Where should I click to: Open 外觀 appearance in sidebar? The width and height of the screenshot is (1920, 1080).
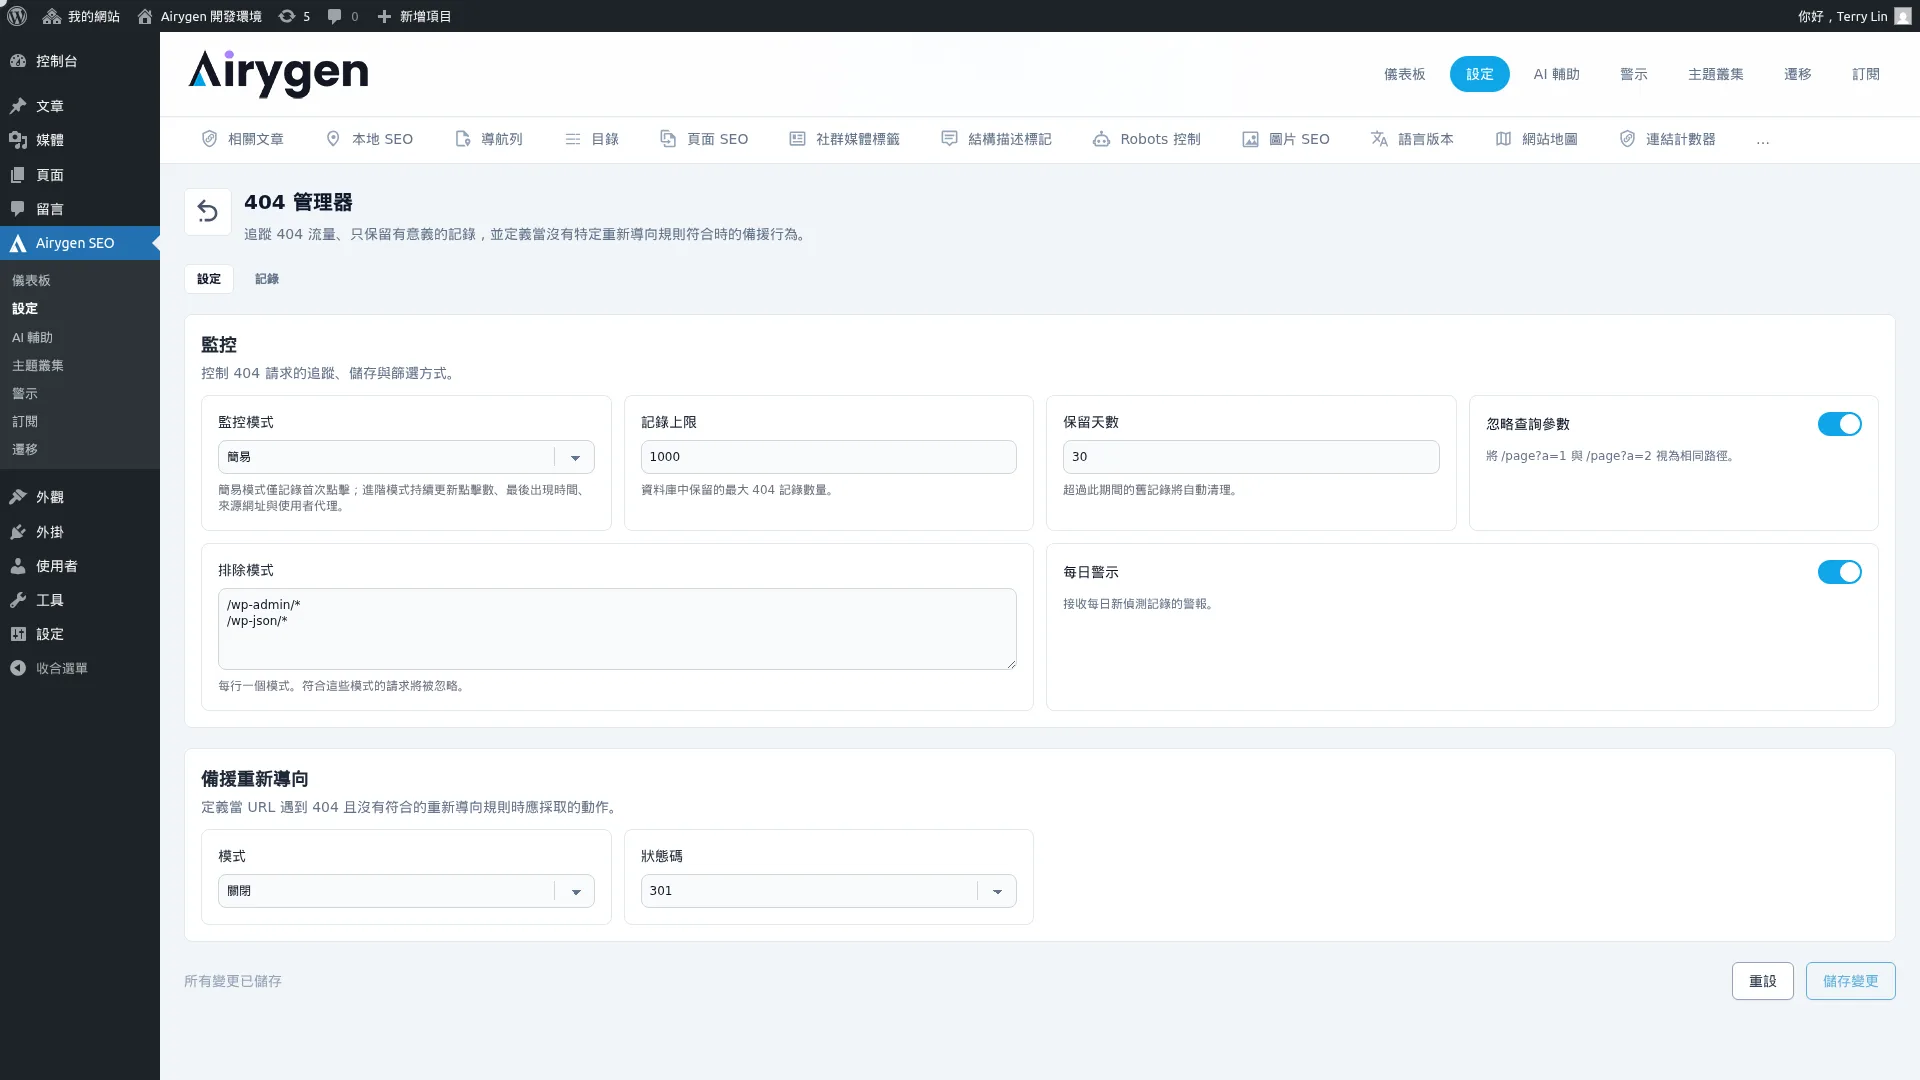click(x=80, y=497)
